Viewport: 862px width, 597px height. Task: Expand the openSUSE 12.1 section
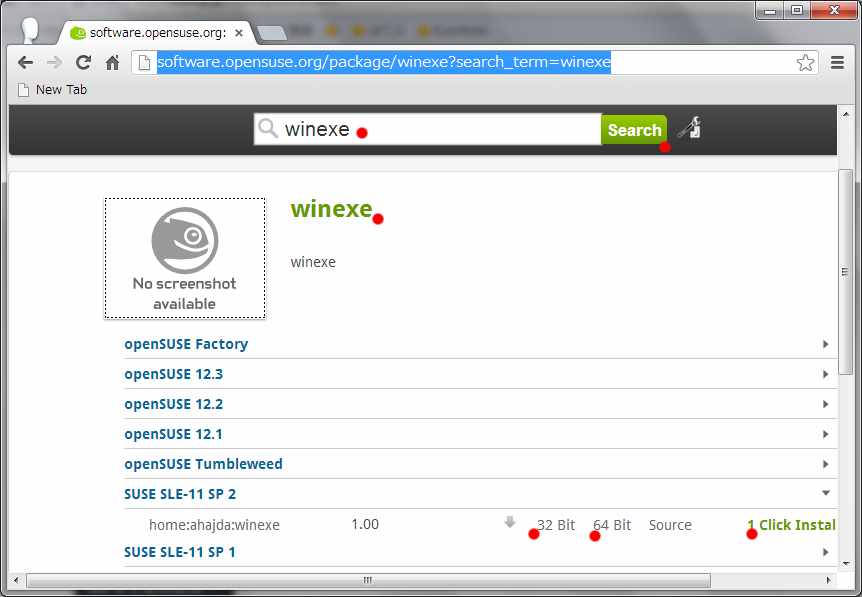[x=480, y=434]
